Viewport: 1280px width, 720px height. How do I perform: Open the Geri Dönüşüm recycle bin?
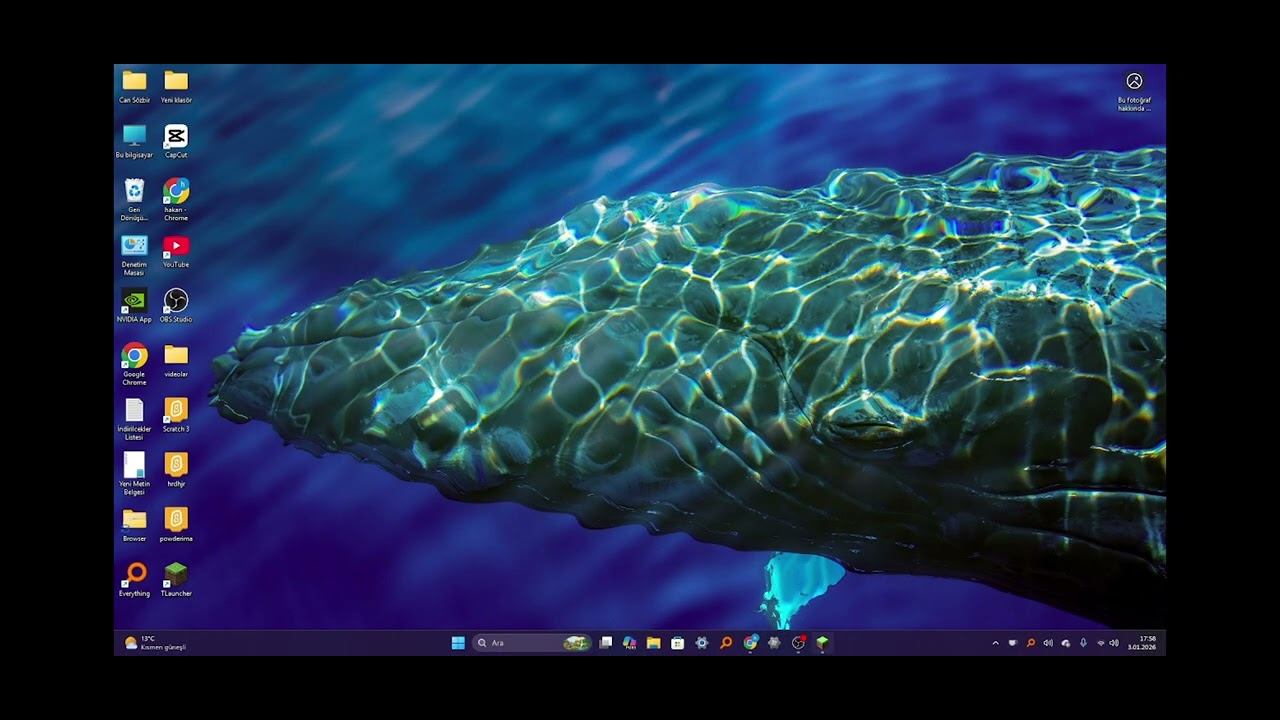(x=134, y=199)
